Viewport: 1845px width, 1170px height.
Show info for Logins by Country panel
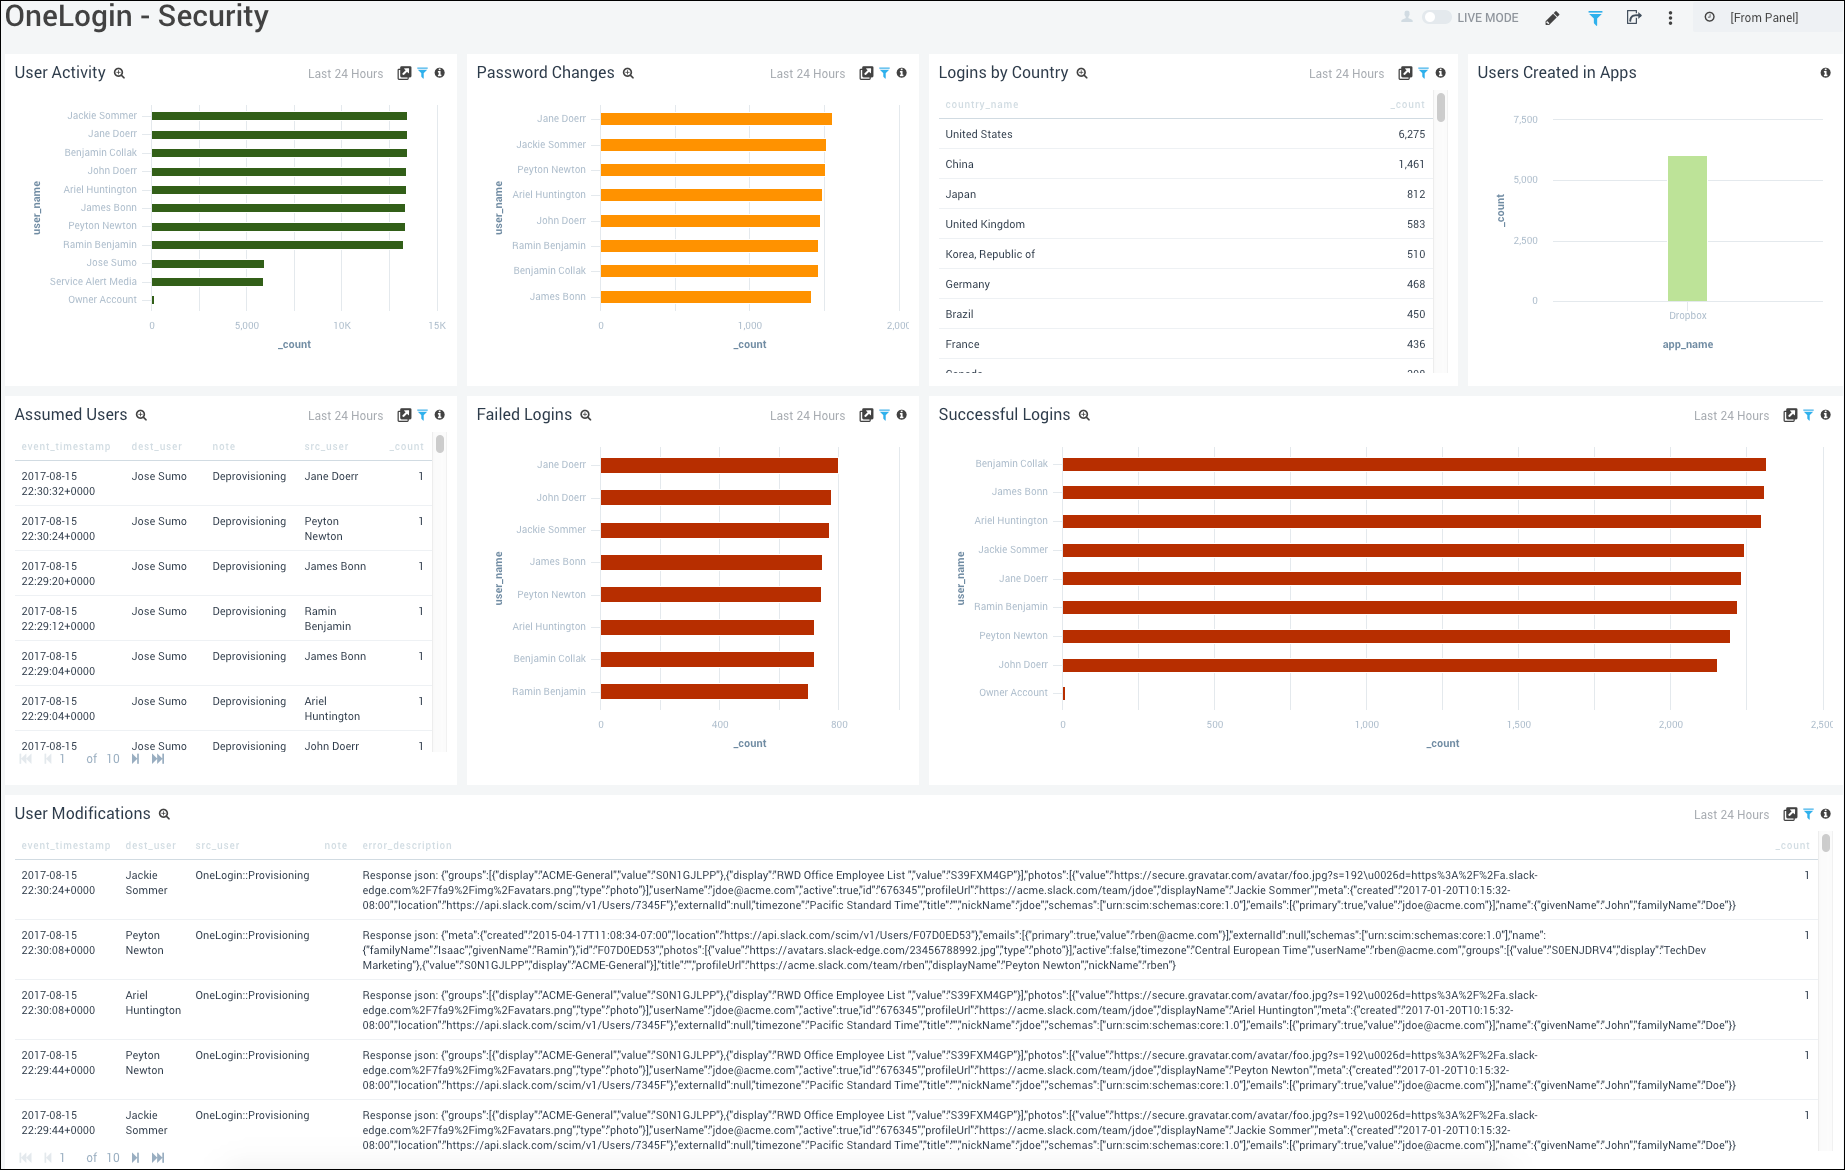pos(1440,73)
